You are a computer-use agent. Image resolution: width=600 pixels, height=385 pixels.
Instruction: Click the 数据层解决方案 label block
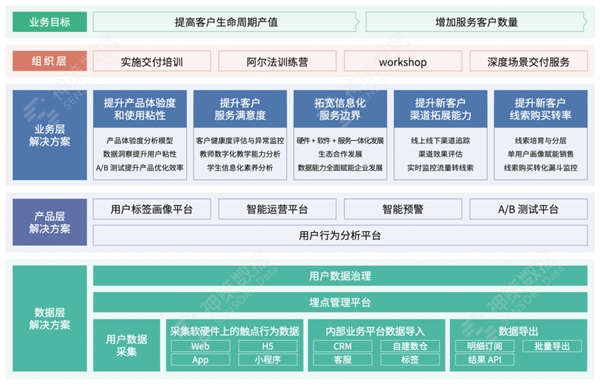pyautogui.click(x=50, y=318)
